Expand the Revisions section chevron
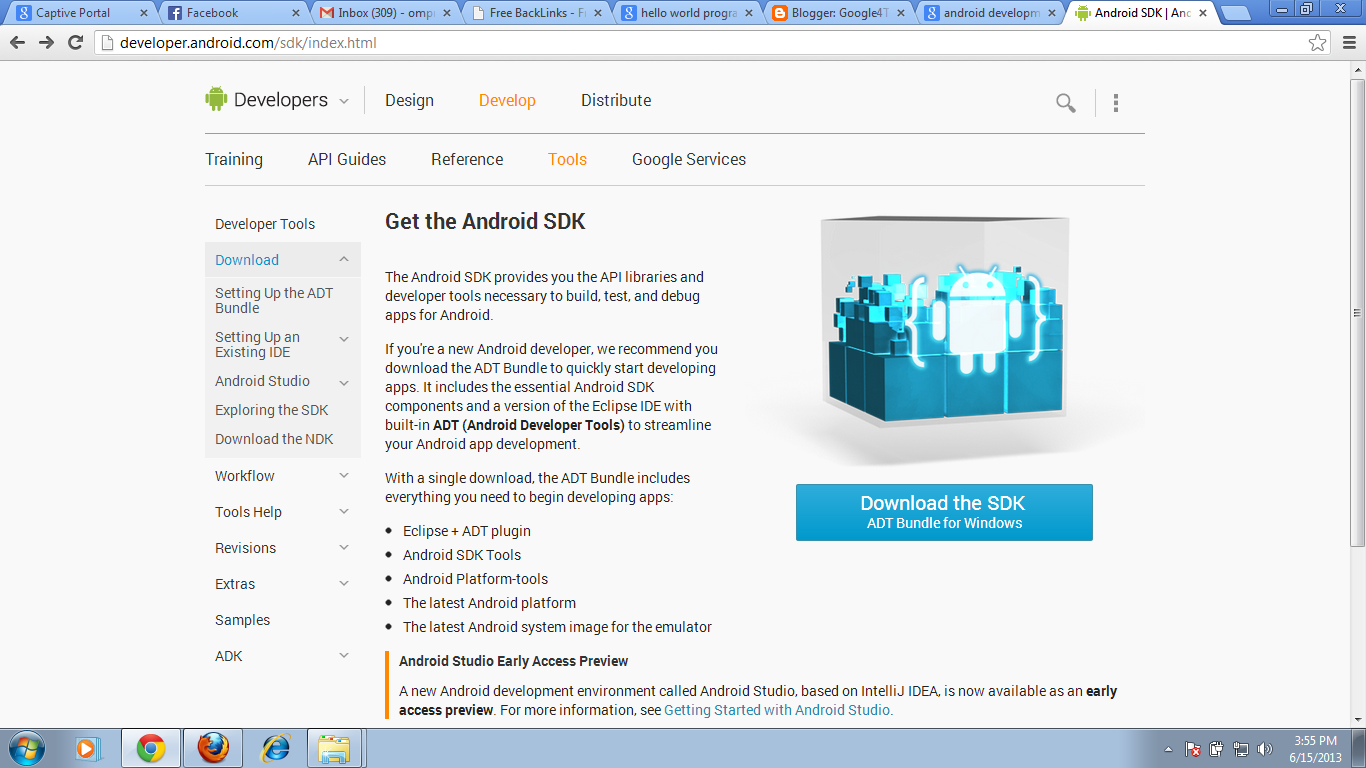The width and height of the screenshot is (1366, 768). [x=344, y=548]
